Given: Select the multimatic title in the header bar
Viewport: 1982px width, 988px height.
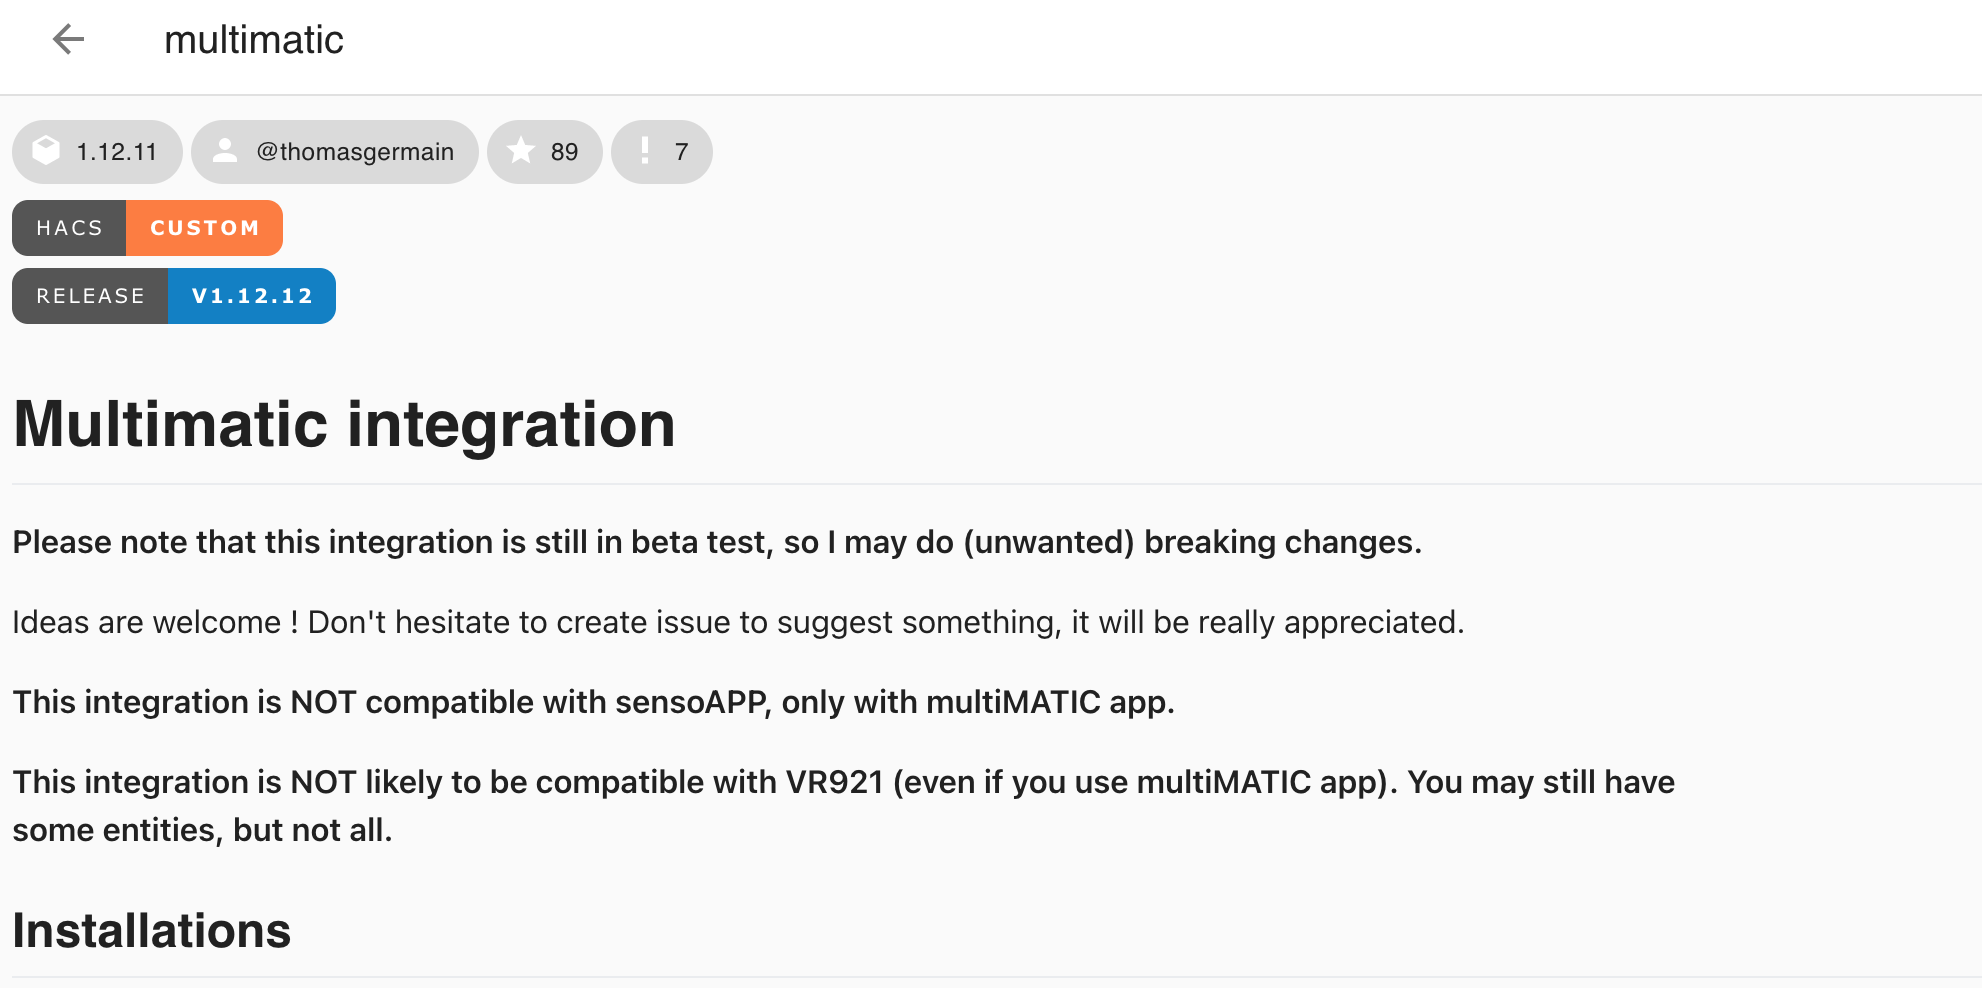Looking at the screenshot, I should [254, 39].
